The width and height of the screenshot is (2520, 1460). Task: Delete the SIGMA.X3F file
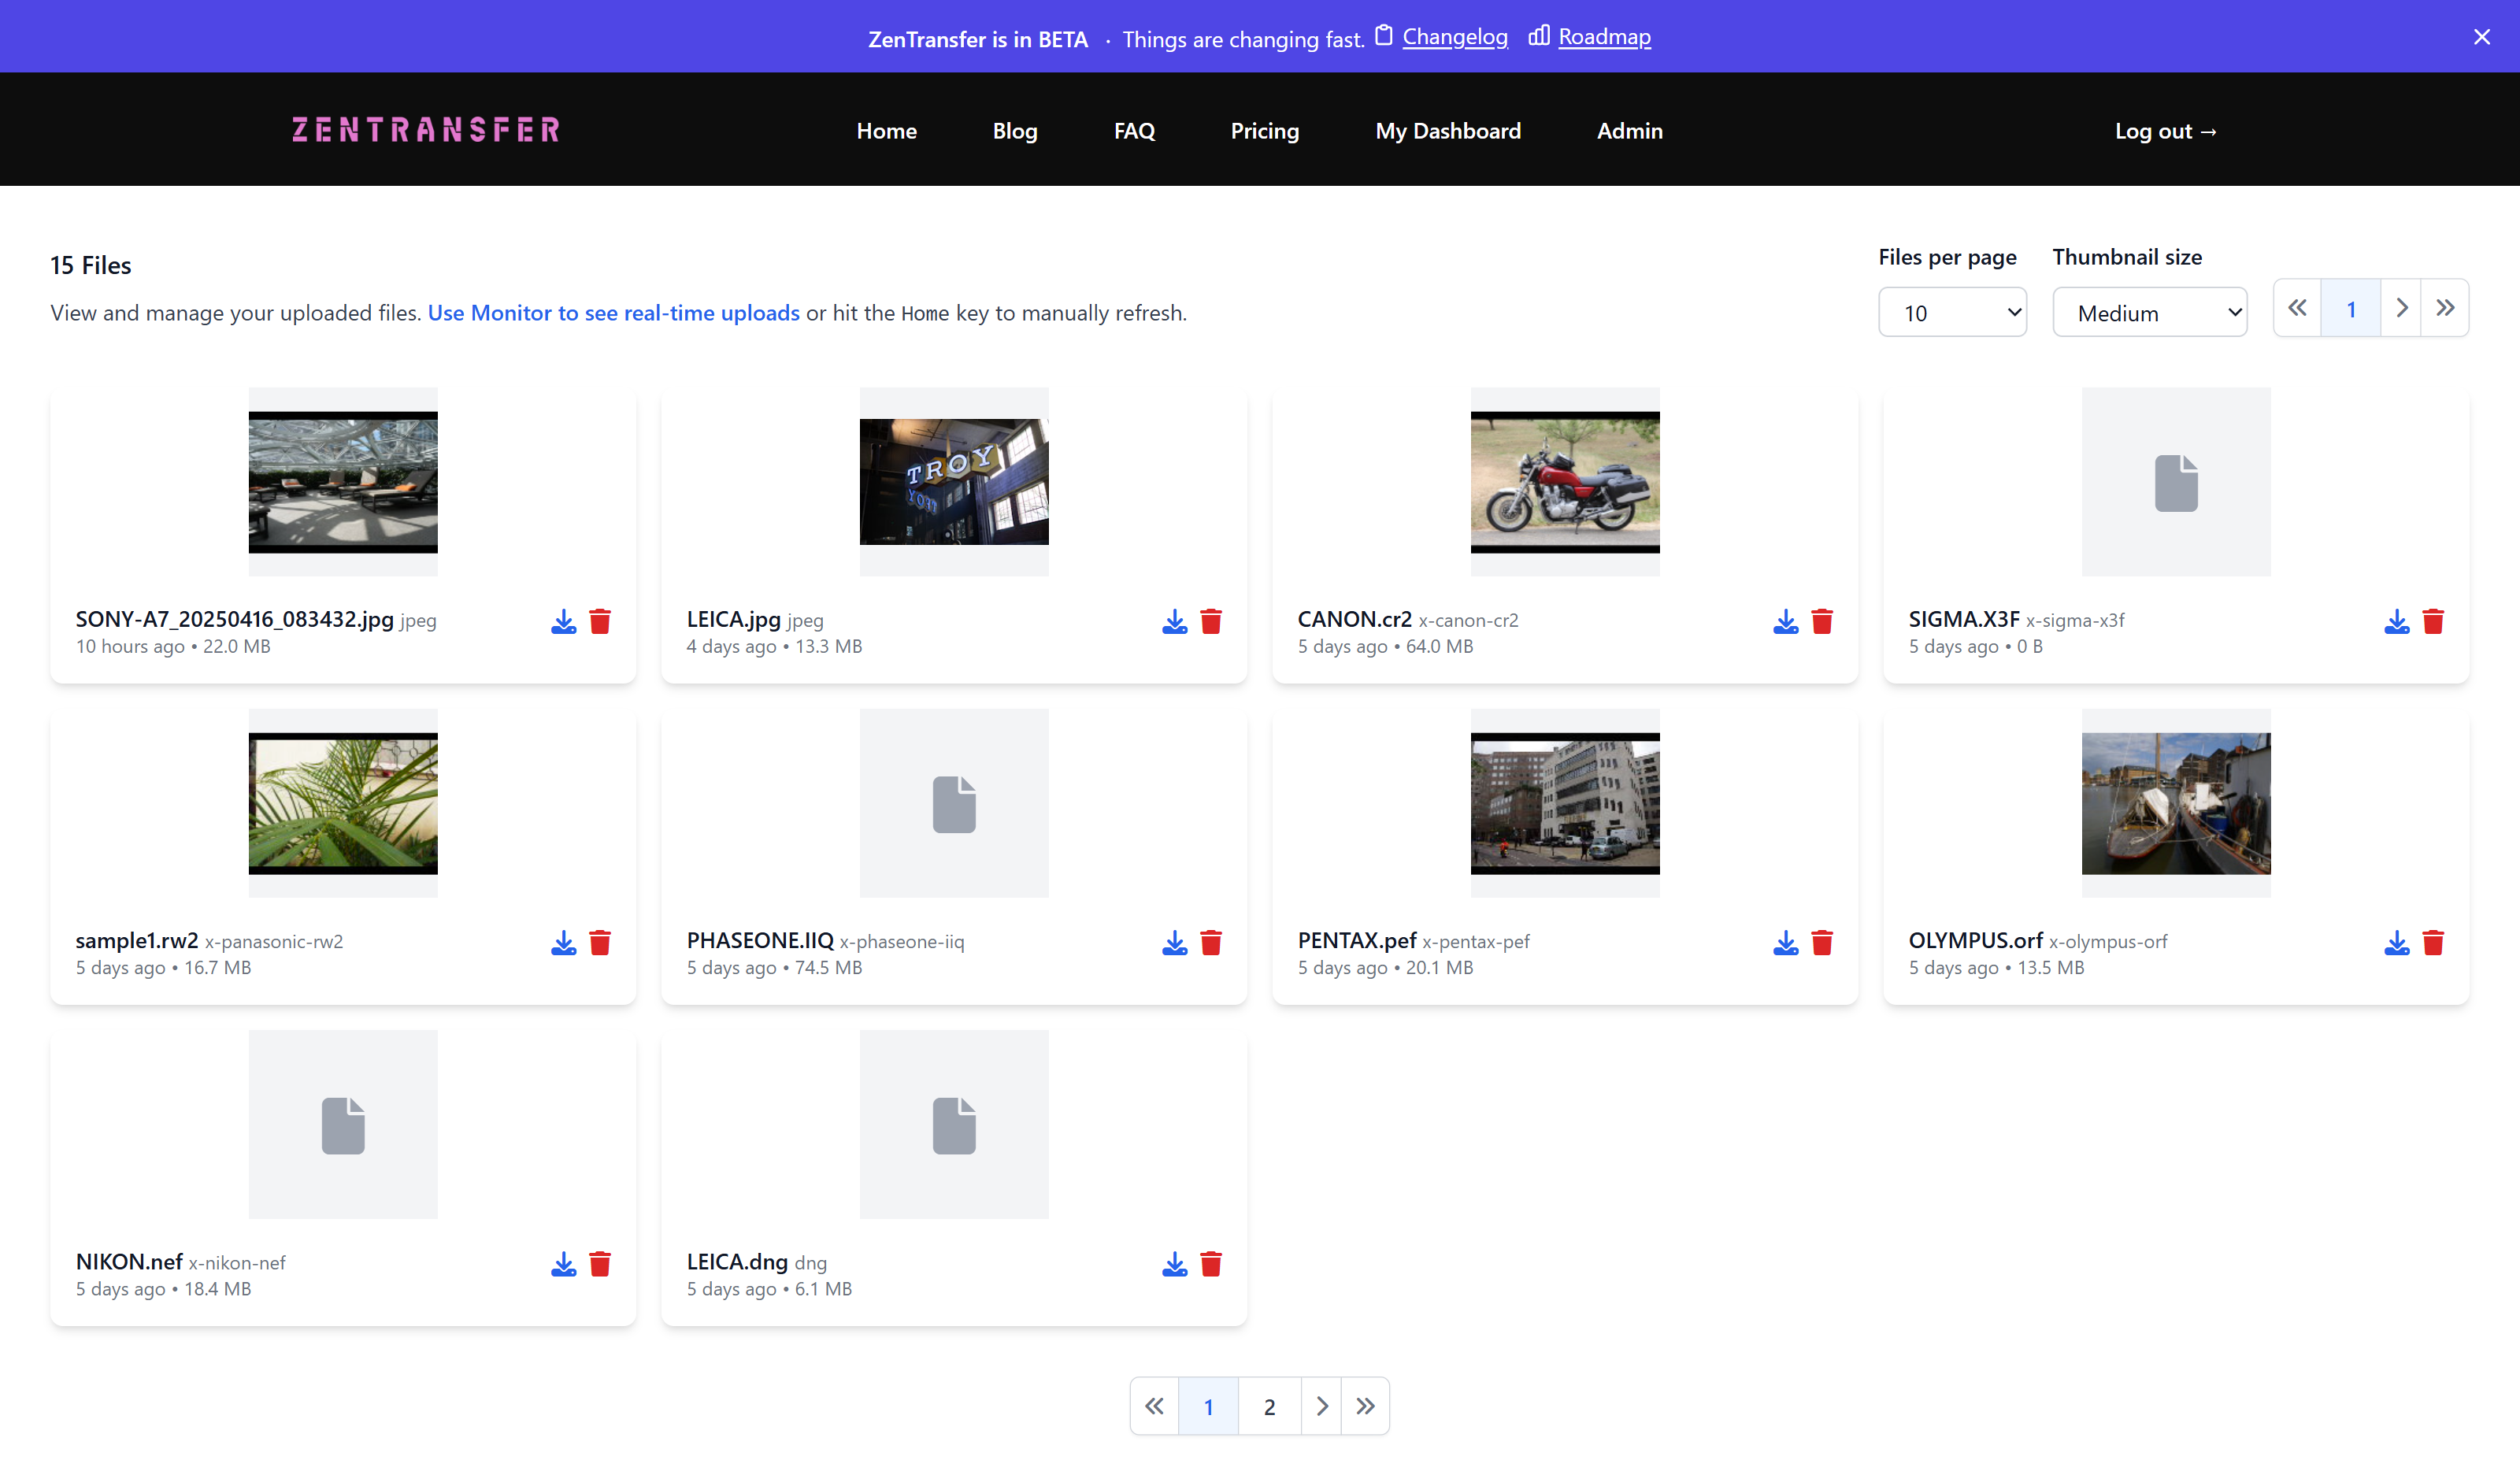point(2434,621)
